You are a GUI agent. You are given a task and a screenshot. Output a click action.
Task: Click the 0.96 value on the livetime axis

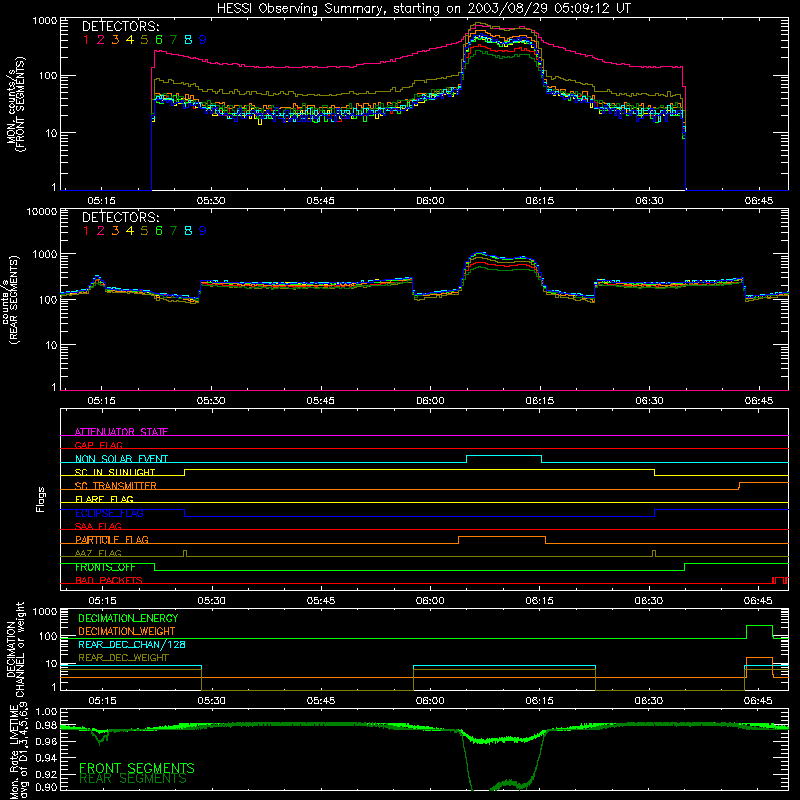[46, 740]
